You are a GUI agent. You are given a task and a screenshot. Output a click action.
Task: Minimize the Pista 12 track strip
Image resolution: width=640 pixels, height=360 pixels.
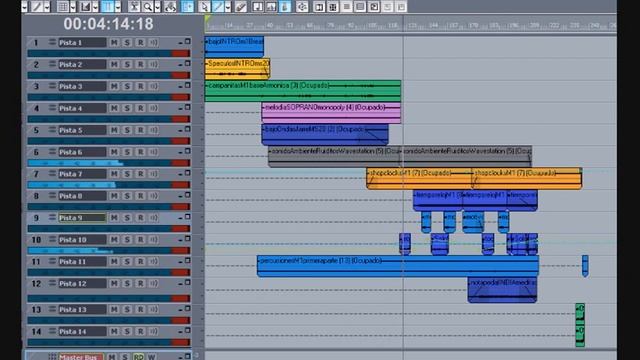180,283
